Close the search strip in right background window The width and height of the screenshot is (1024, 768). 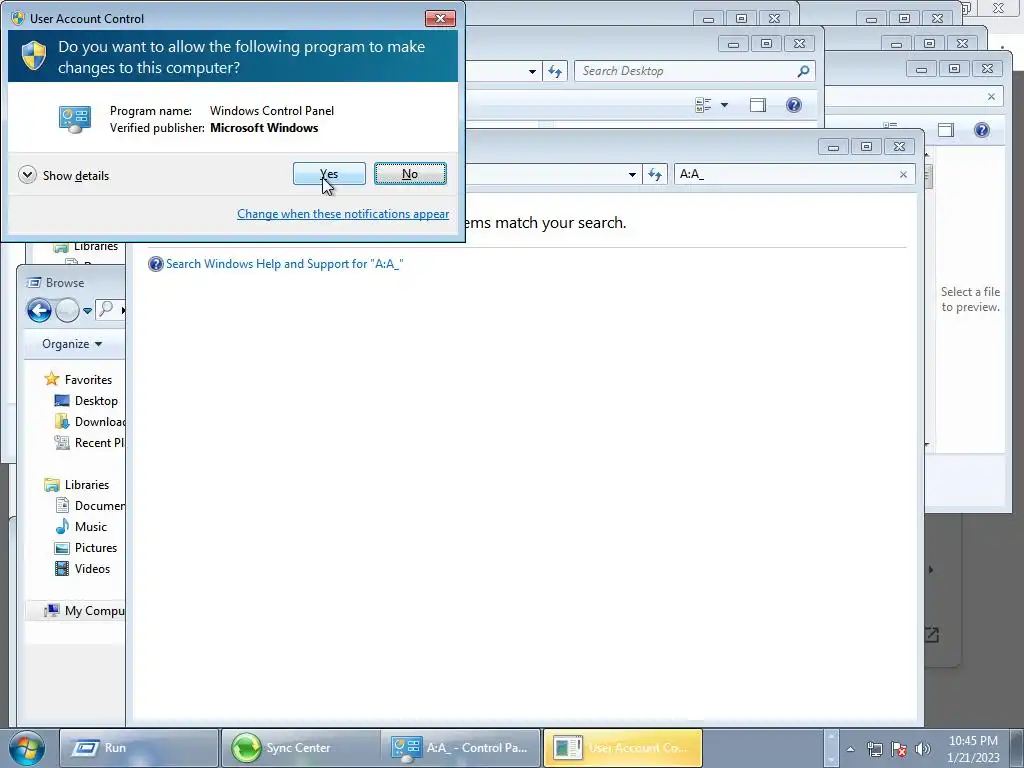991,97
